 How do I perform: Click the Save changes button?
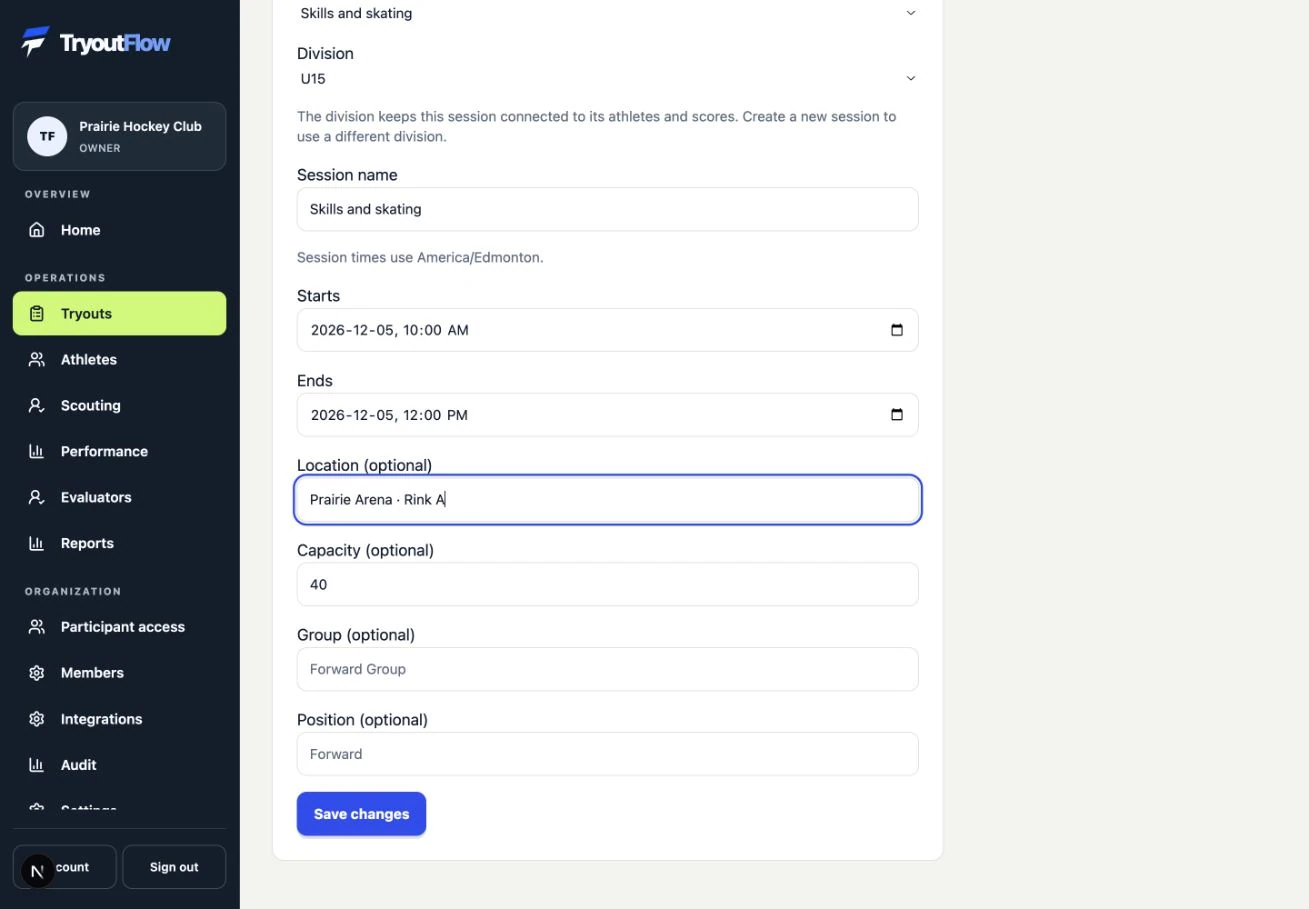(361, 814)
